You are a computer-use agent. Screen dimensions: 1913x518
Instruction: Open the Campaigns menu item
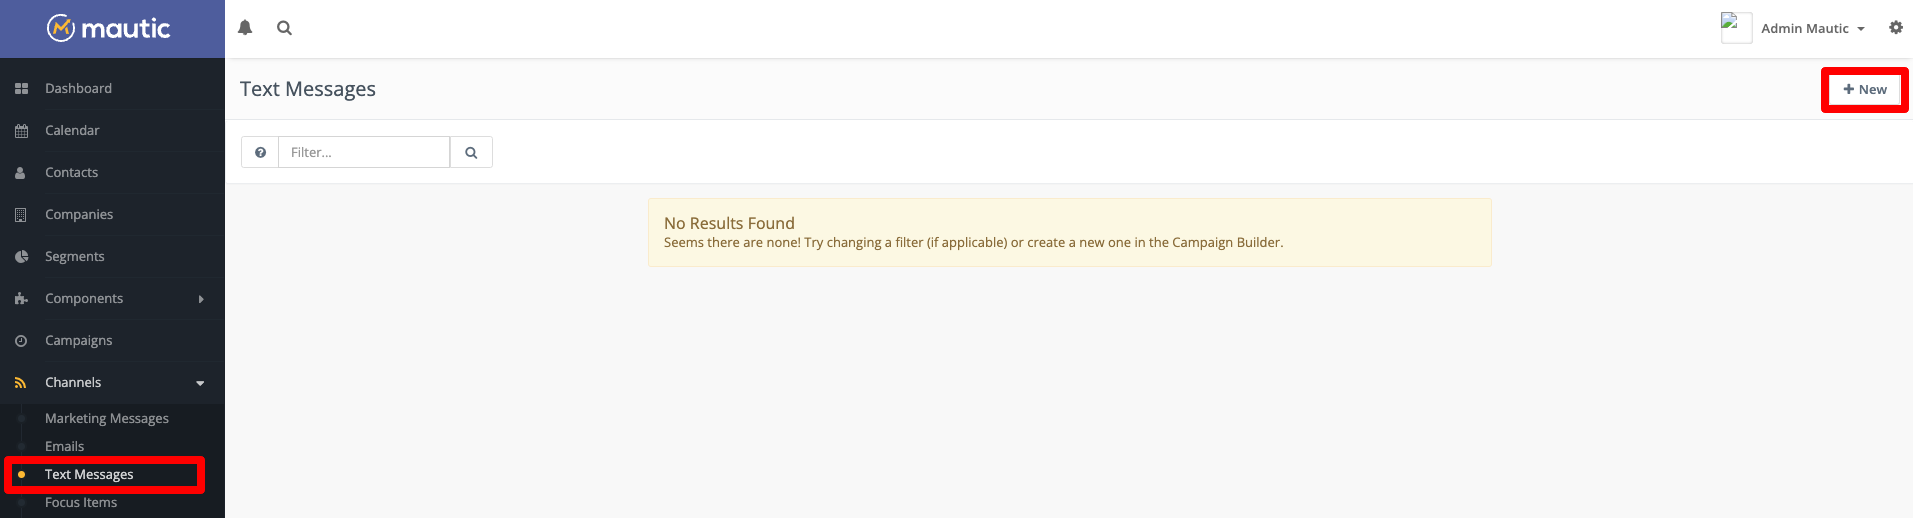[x=78, y=341]
